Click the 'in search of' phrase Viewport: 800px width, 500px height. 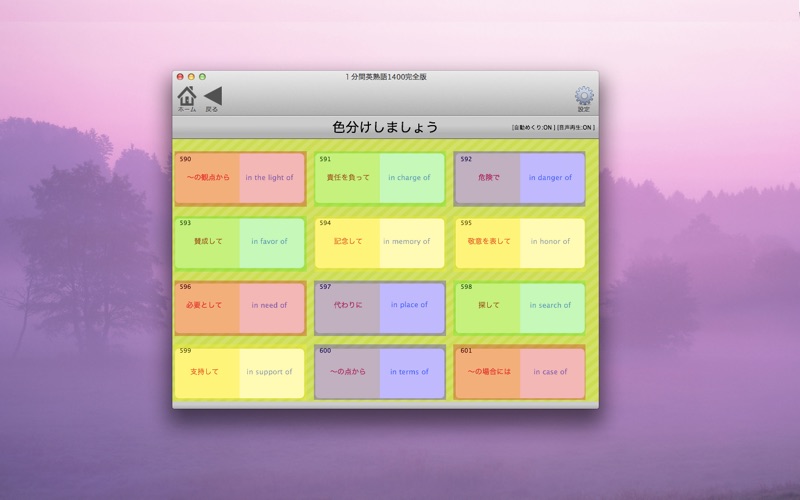click(x=550, y=305)
